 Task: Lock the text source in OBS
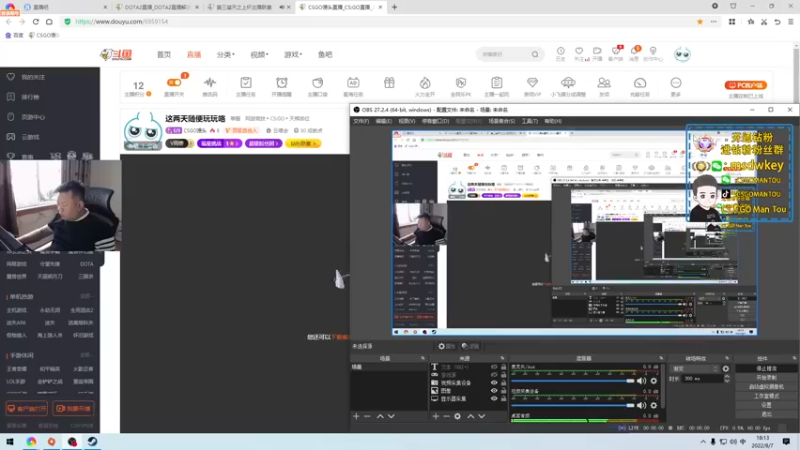(504, 367)
